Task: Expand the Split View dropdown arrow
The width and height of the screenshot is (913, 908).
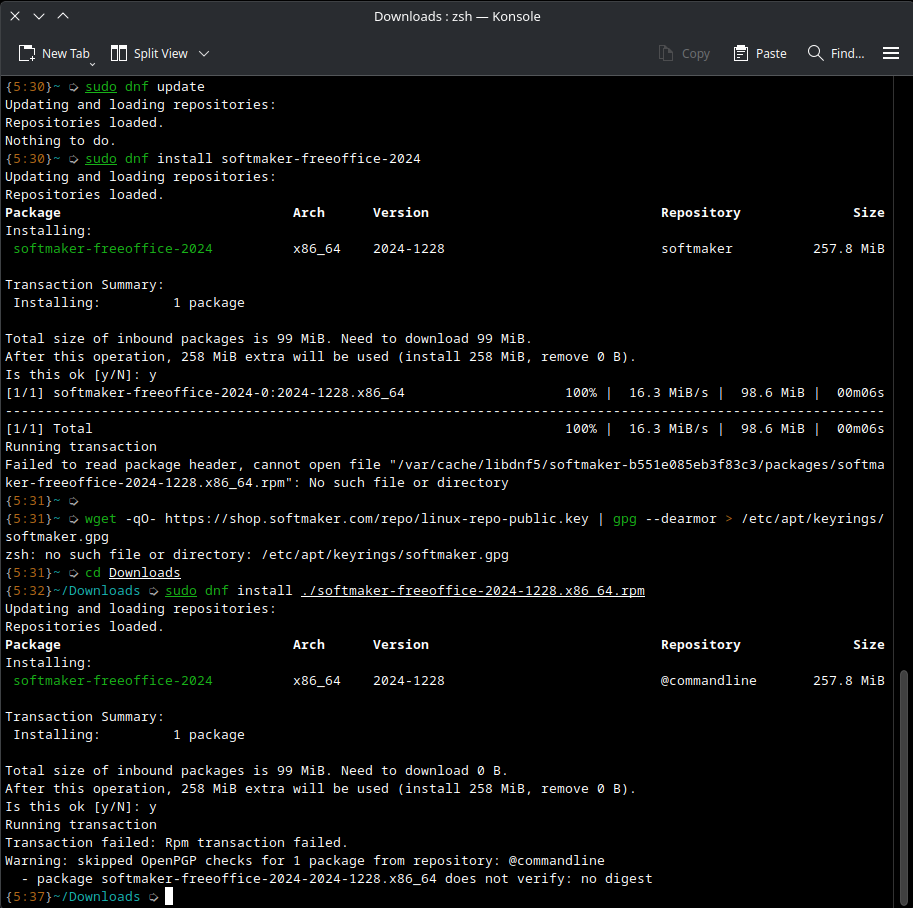Action: (x=204, y=53)
